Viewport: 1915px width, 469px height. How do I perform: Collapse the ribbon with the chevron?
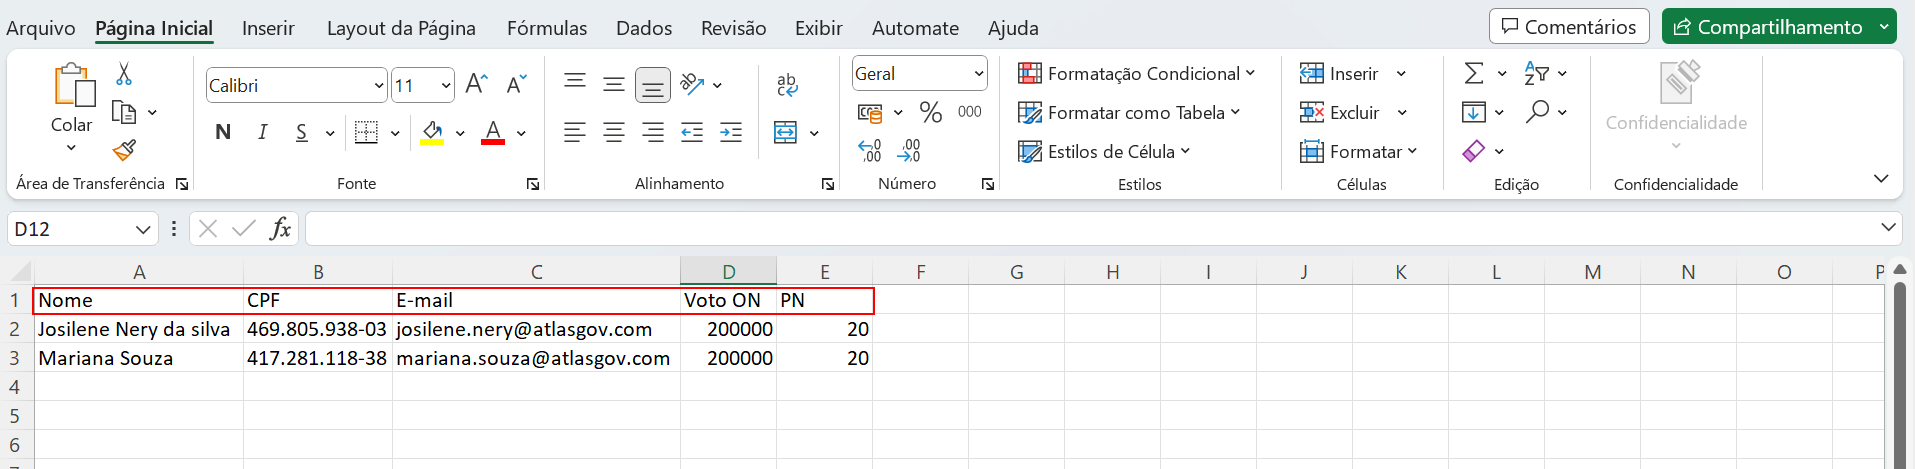(1881, 179)
